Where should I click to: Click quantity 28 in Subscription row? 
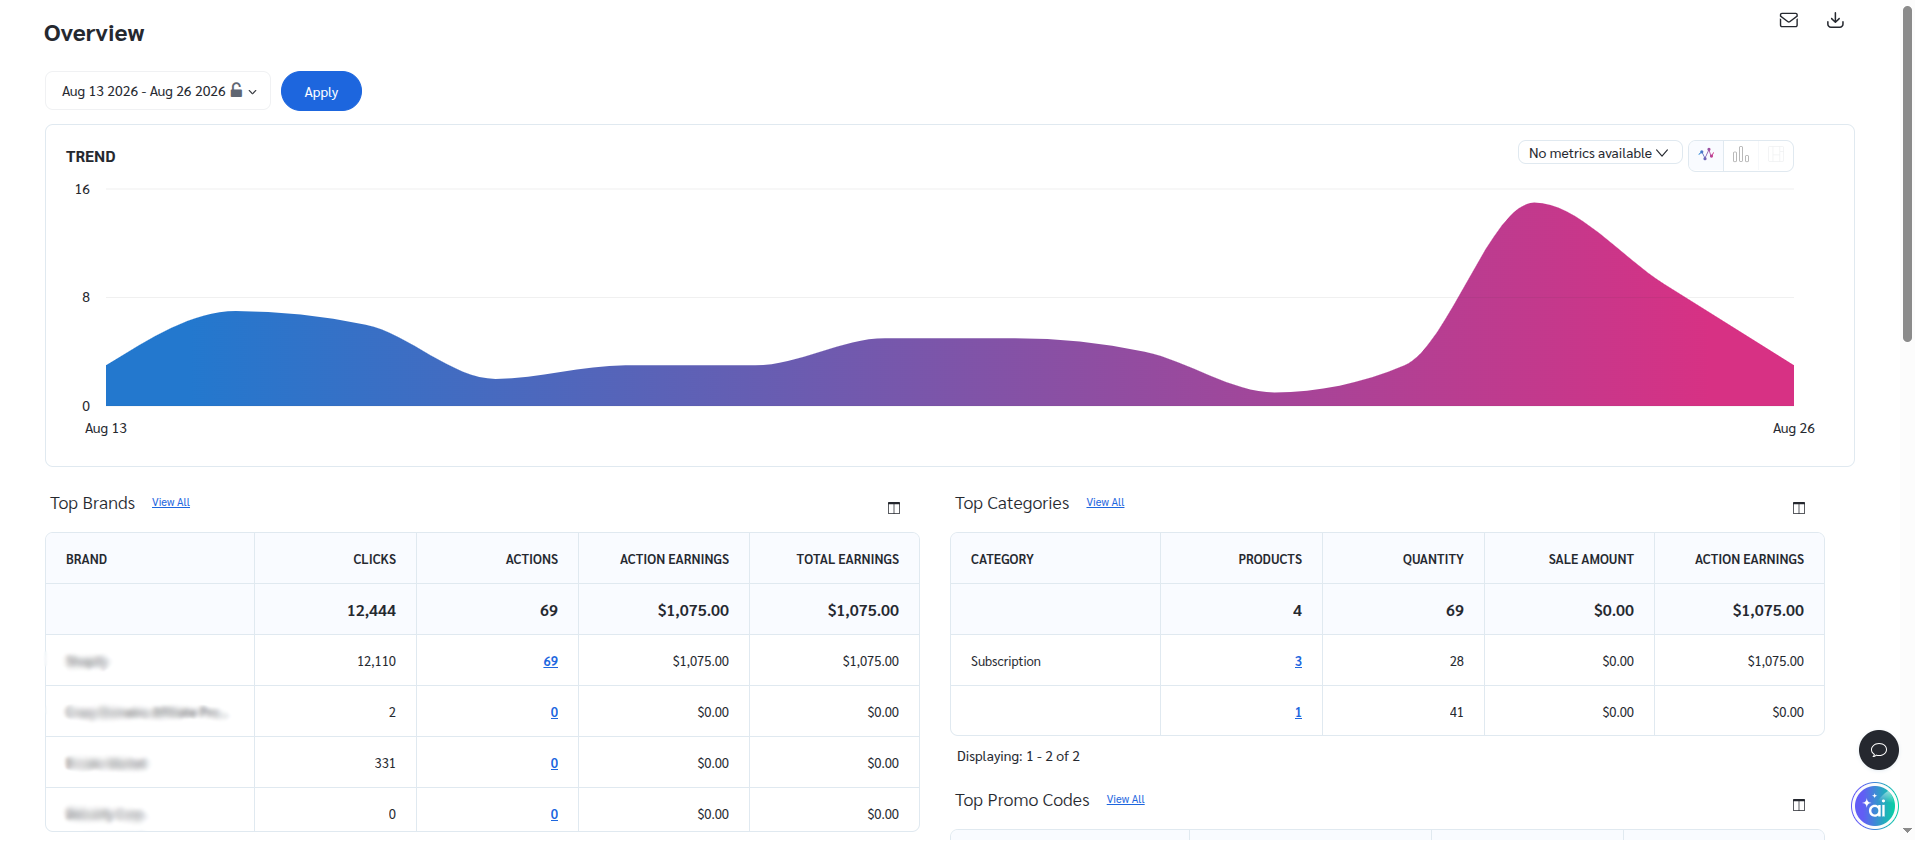1456,661
